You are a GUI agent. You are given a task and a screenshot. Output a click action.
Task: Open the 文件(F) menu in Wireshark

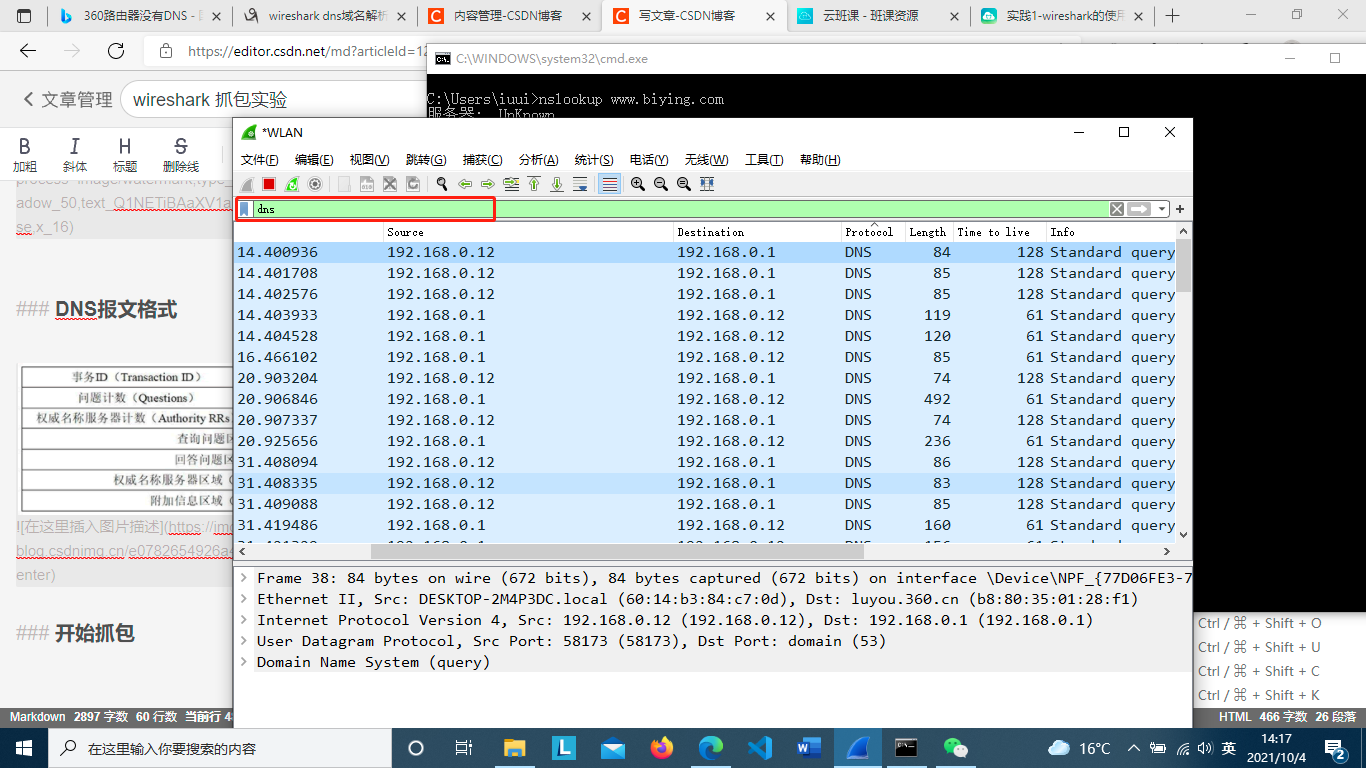pos(259,160)
